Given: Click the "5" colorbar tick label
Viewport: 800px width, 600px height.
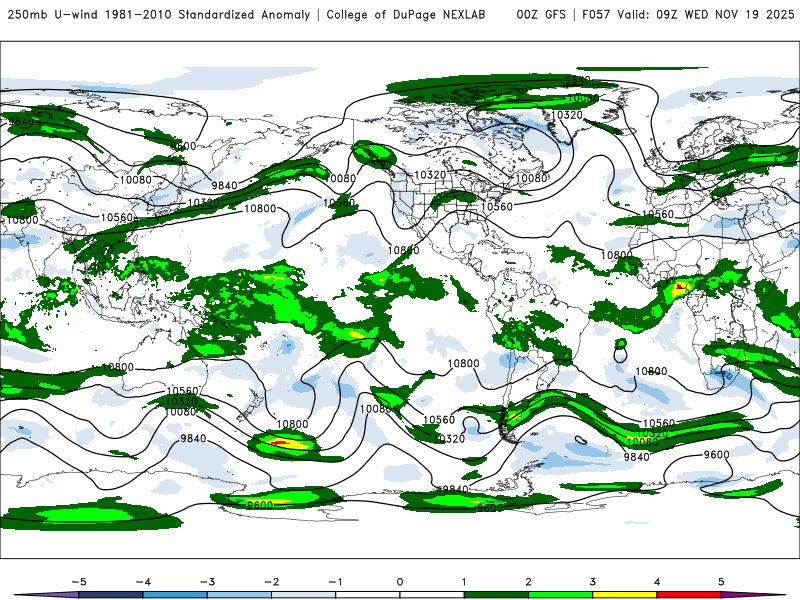Looking at the screenshot, I should point(721,582).
